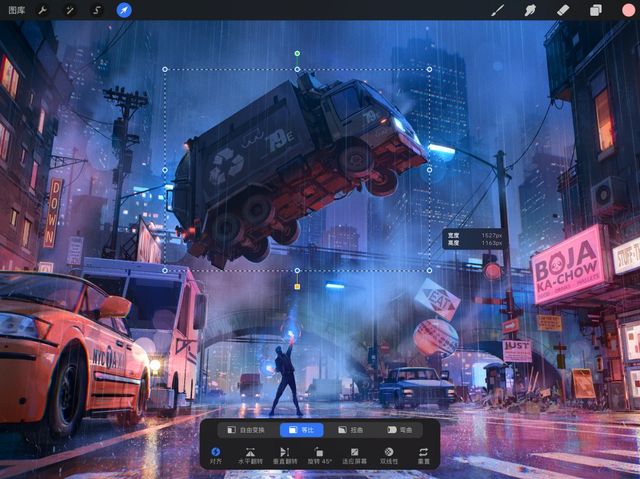Click 水平翻转 flip horizontal
The width and height of the screenshot is (640, 479).
(x=250, y=456)
